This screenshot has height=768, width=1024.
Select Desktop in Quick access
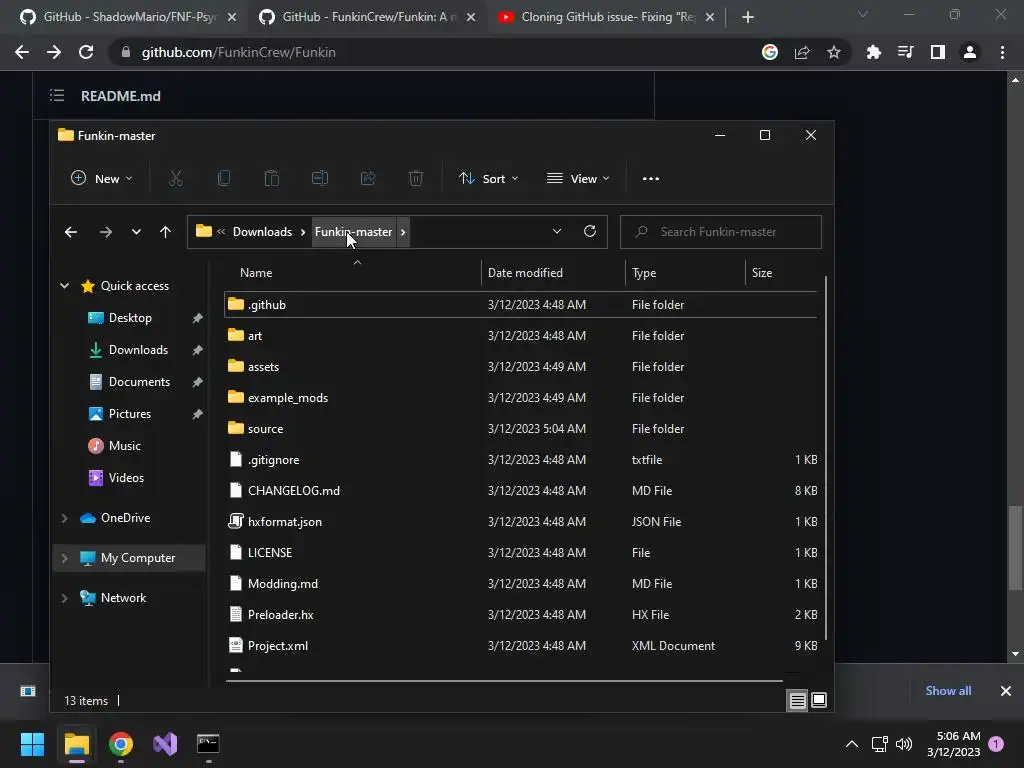point(130,318)
